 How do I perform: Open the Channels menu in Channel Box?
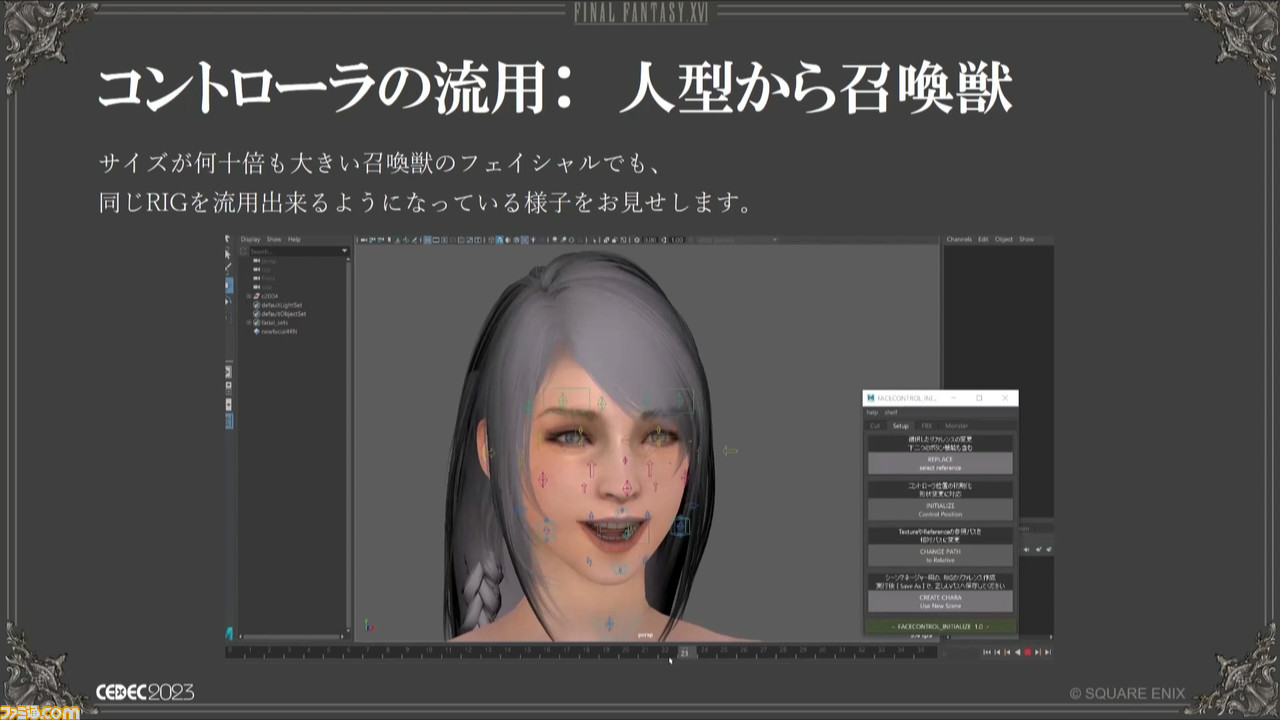[x=959, y=240]
